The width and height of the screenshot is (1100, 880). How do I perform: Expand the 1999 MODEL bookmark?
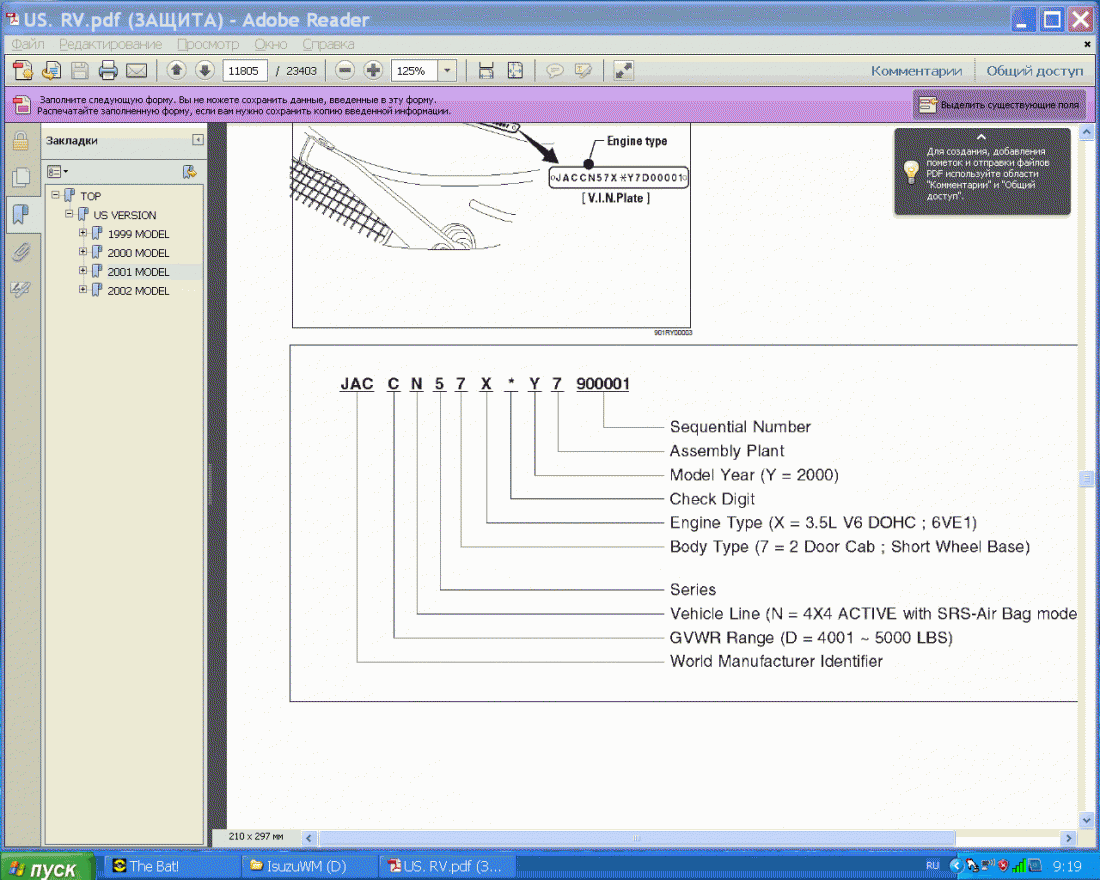pyautogui.click(x=83, y=233)
